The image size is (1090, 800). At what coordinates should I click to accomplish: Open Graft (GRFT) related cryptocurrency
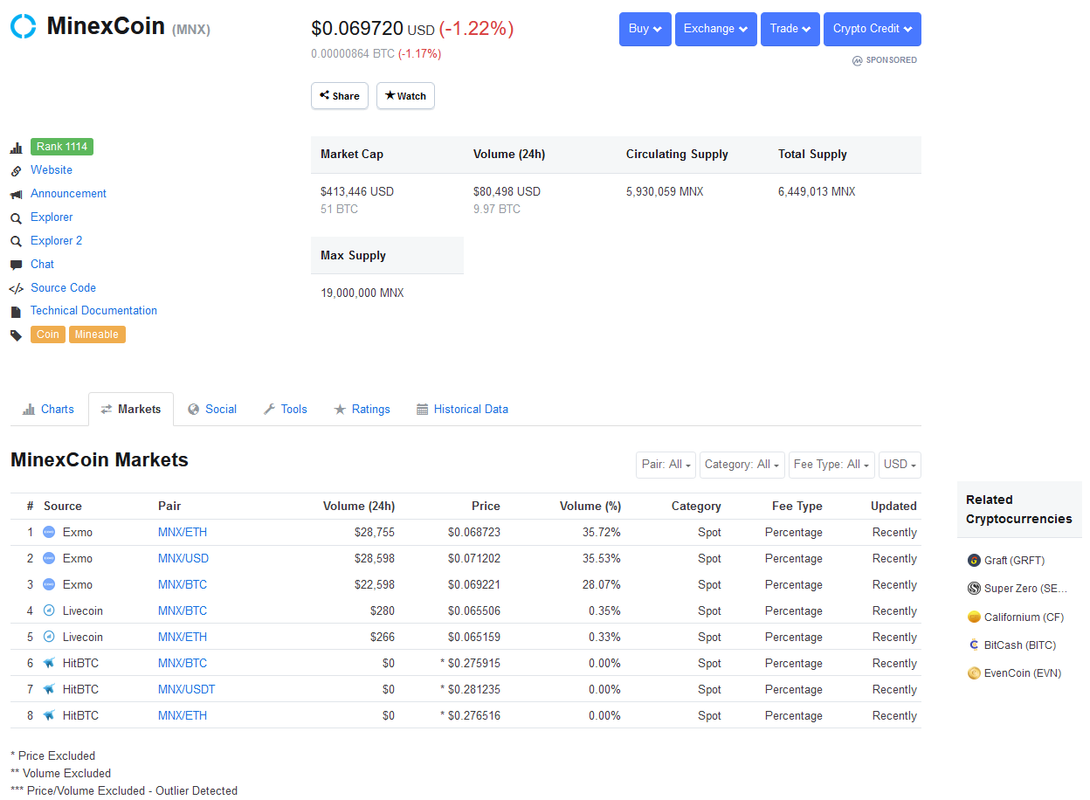(1014, 561)
